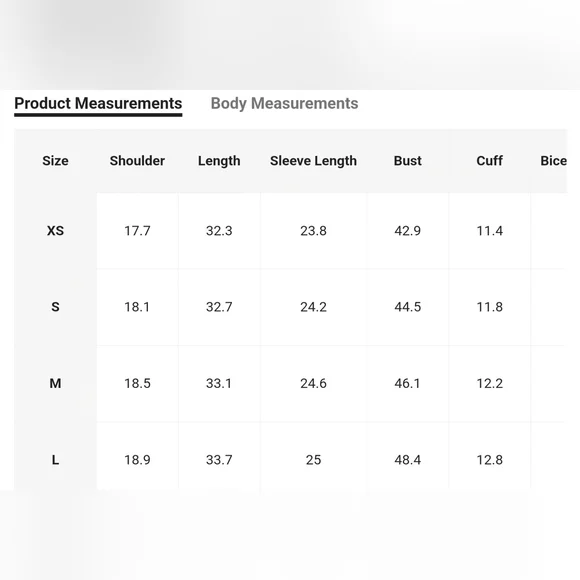580x580 pixels.
Task: Select the L size row label
Action: 55,460
